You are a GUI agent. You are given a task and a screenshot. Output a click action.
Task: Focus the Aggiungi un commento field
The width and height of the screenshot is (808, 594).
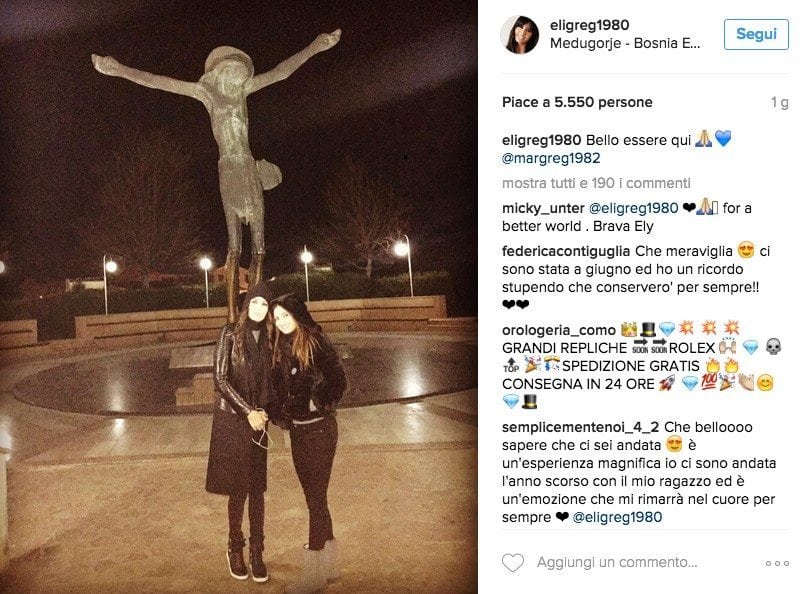click(x=617, y=562)
